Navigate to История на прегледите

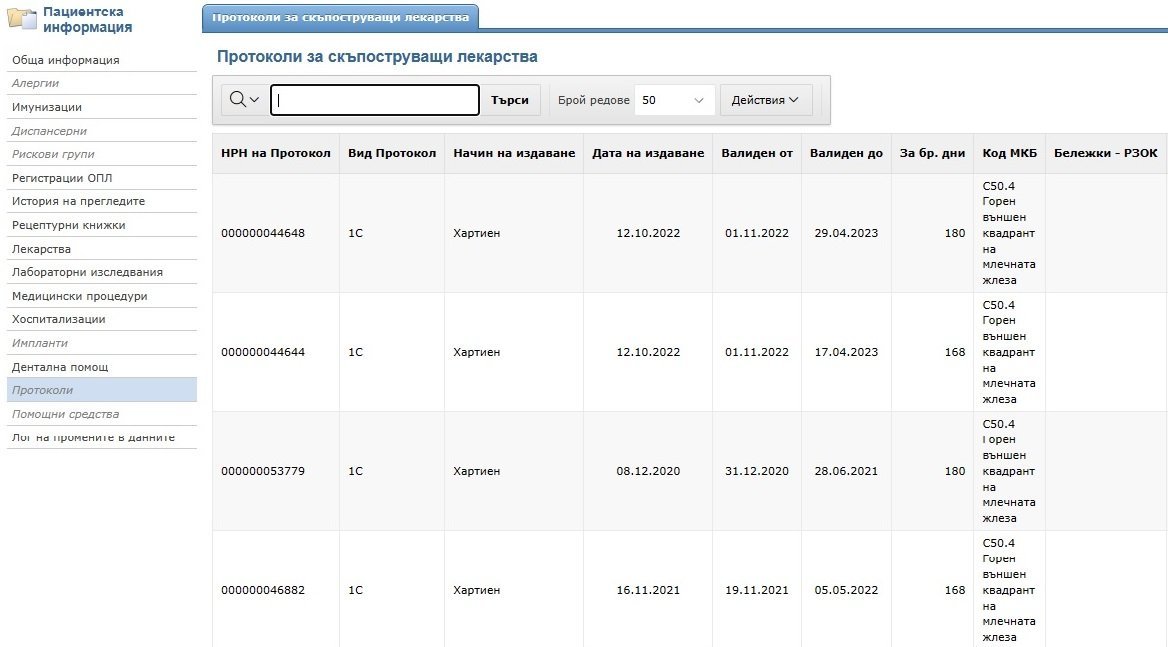point(78,201)
